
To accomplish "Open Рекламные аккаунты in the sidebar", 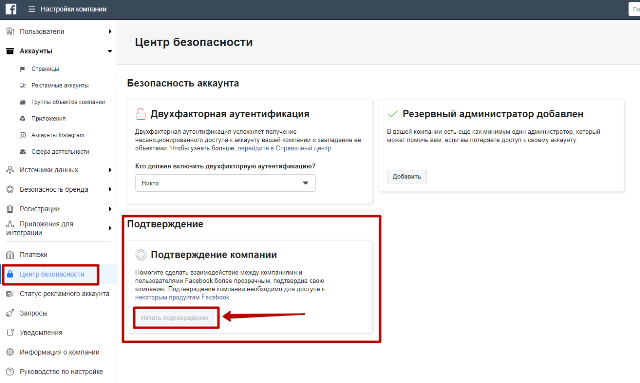I will [x=60, y=85].
